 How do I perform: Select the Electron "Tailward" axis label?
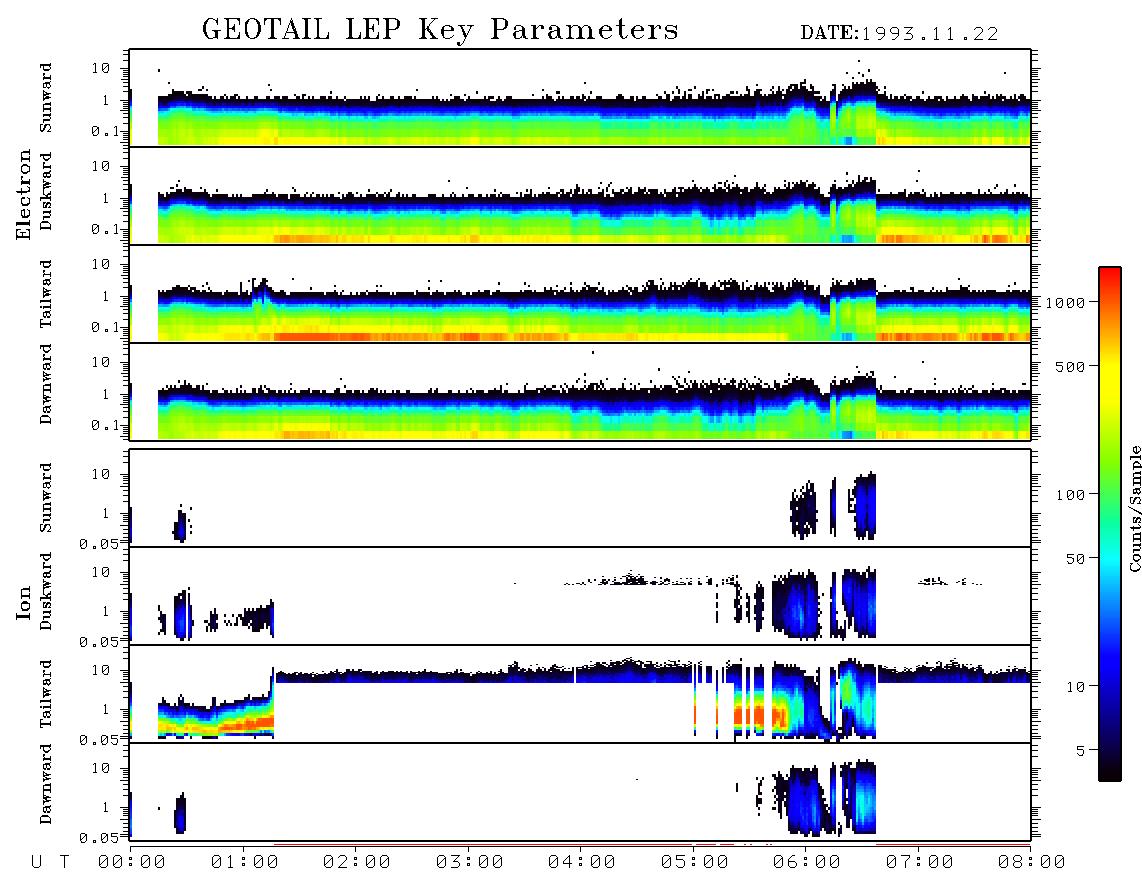(46, 294)
